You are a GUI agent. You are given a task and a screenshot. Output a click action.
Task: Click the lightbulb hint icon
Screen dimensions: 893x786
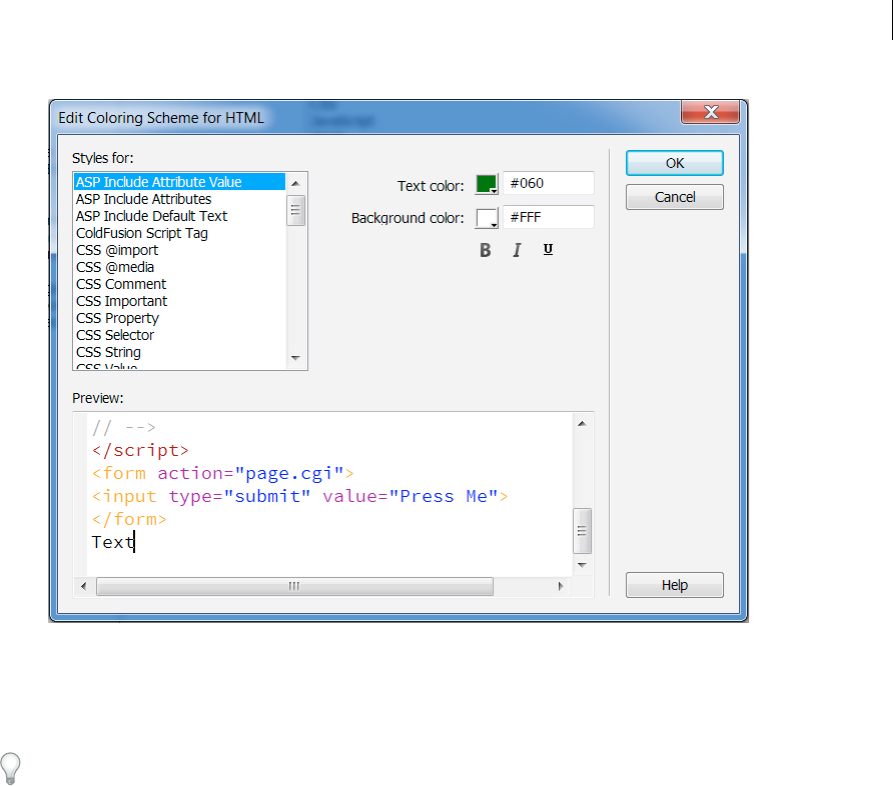pyautogui.click(x=10, y=768)
